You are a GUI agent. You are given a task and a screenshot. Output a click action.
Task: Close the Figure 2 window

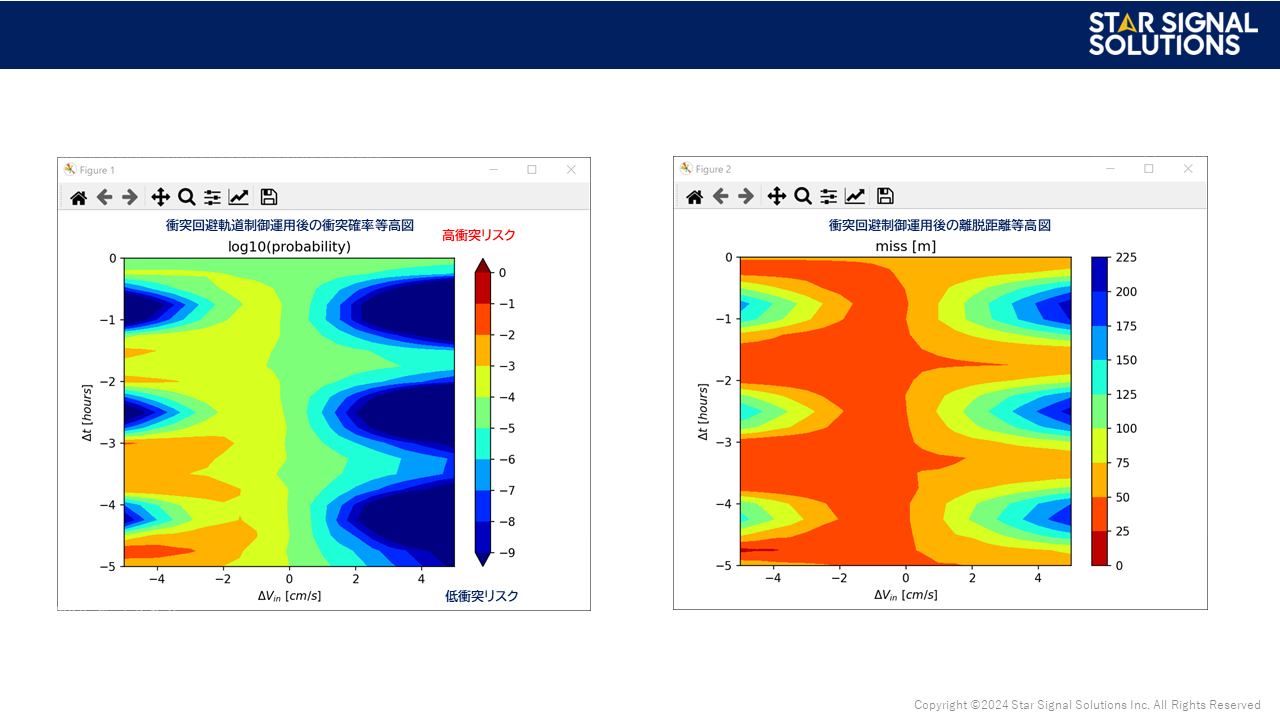tap(1188, 169)
